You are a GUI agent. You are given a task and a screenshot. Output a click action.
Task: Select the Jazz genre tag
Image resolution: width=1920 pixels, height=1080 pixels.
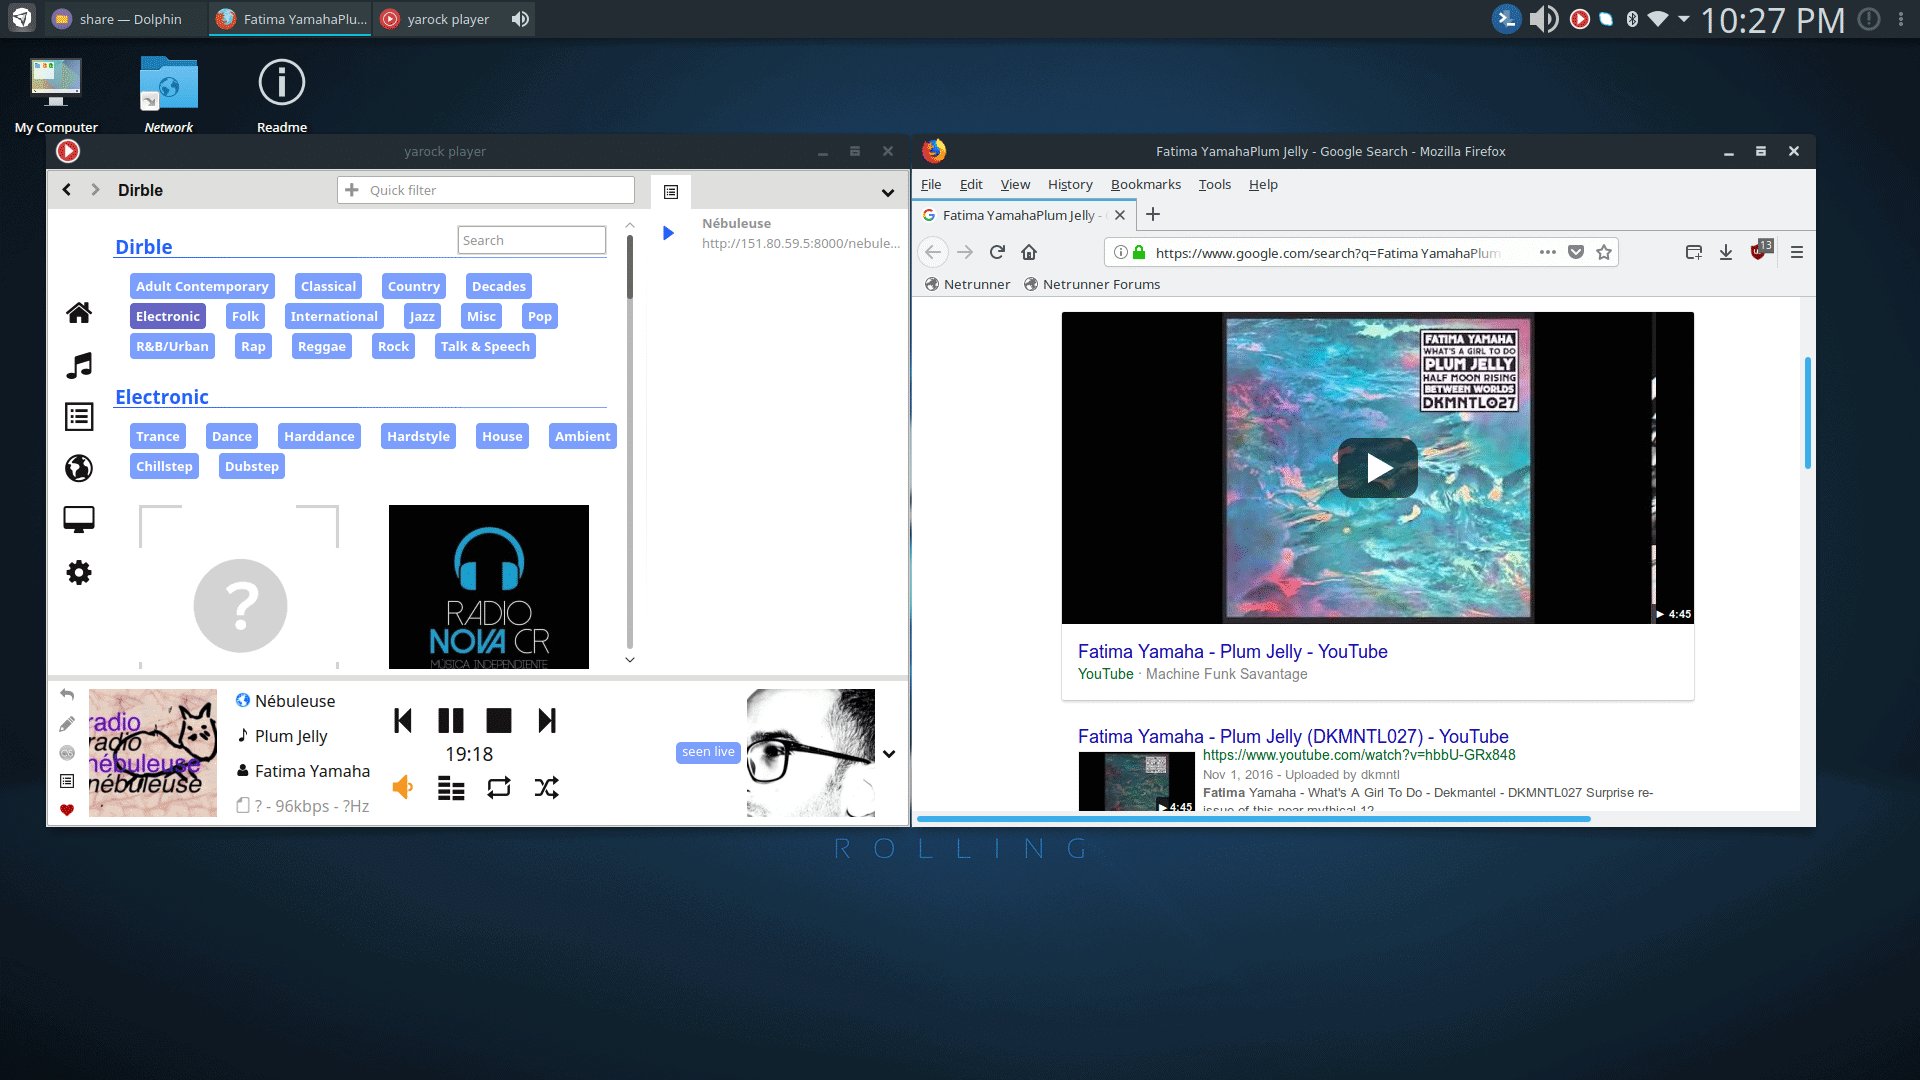pos(422,316)
